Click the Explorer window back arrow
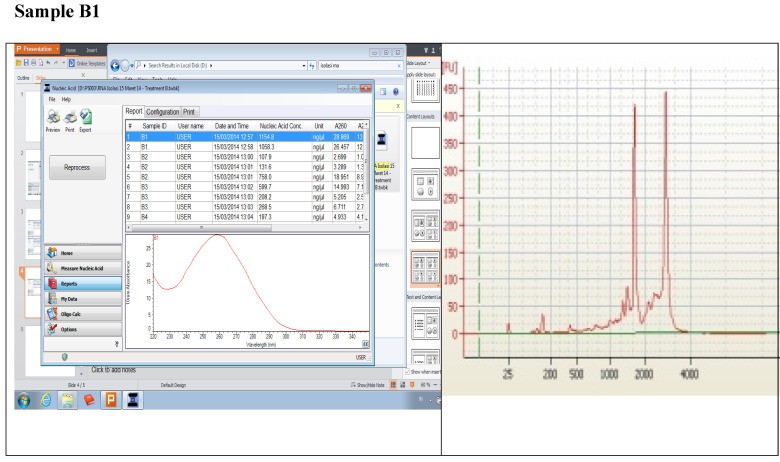The height and width of the screenshot is (462, 780). tap(115, 65)
